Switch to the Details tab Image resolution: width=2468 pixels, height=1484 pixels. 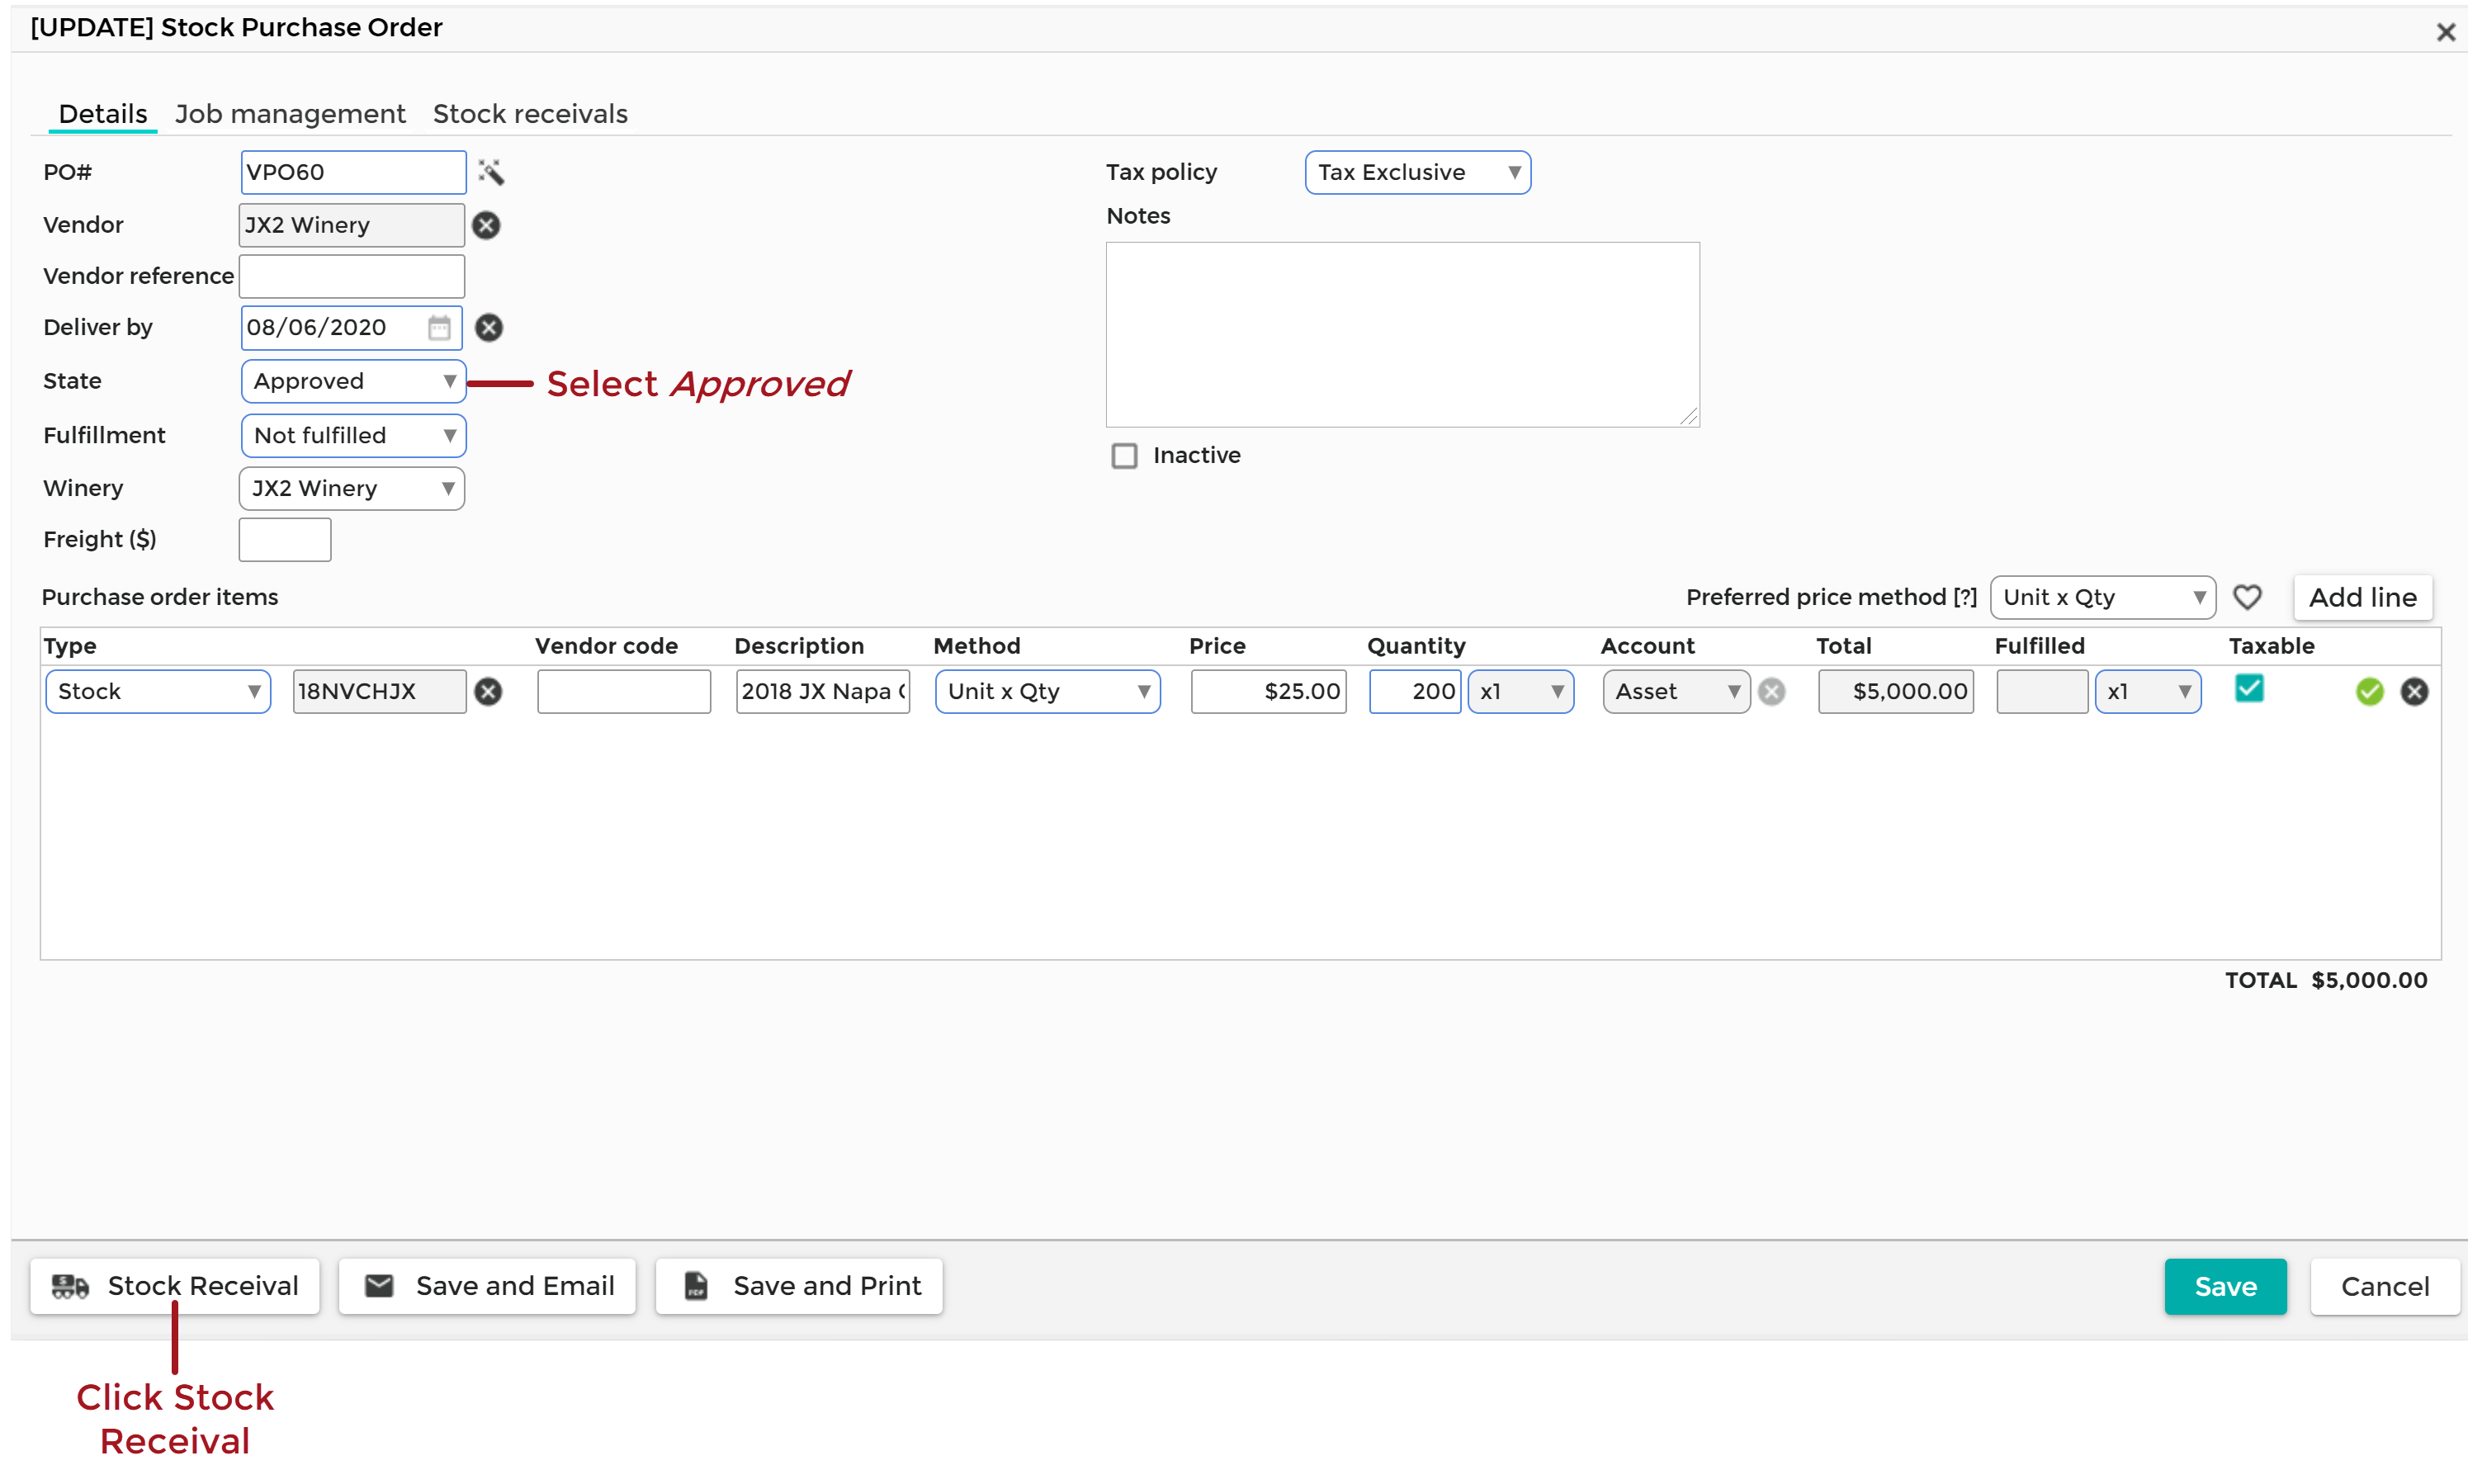(x=103, y=114)
